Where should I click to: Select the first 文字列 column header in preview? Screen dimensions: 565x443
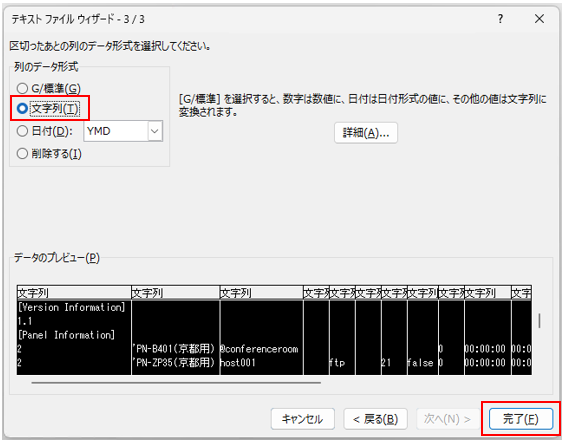(74, 293)
